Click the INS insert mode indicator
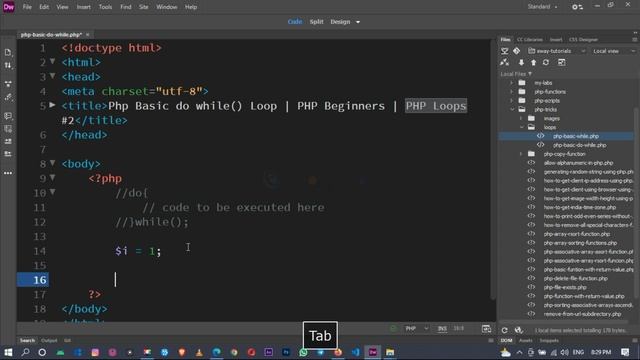This screenshot has width=640, height=360. point(442,329)
